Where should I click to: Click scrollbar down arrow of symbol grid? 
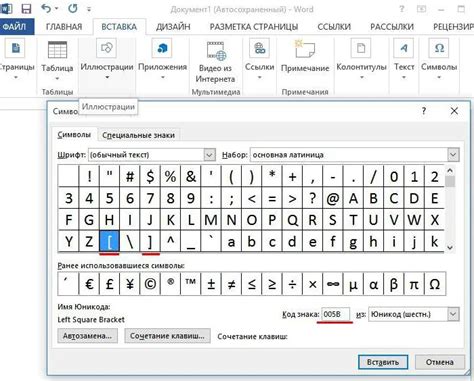450,247
